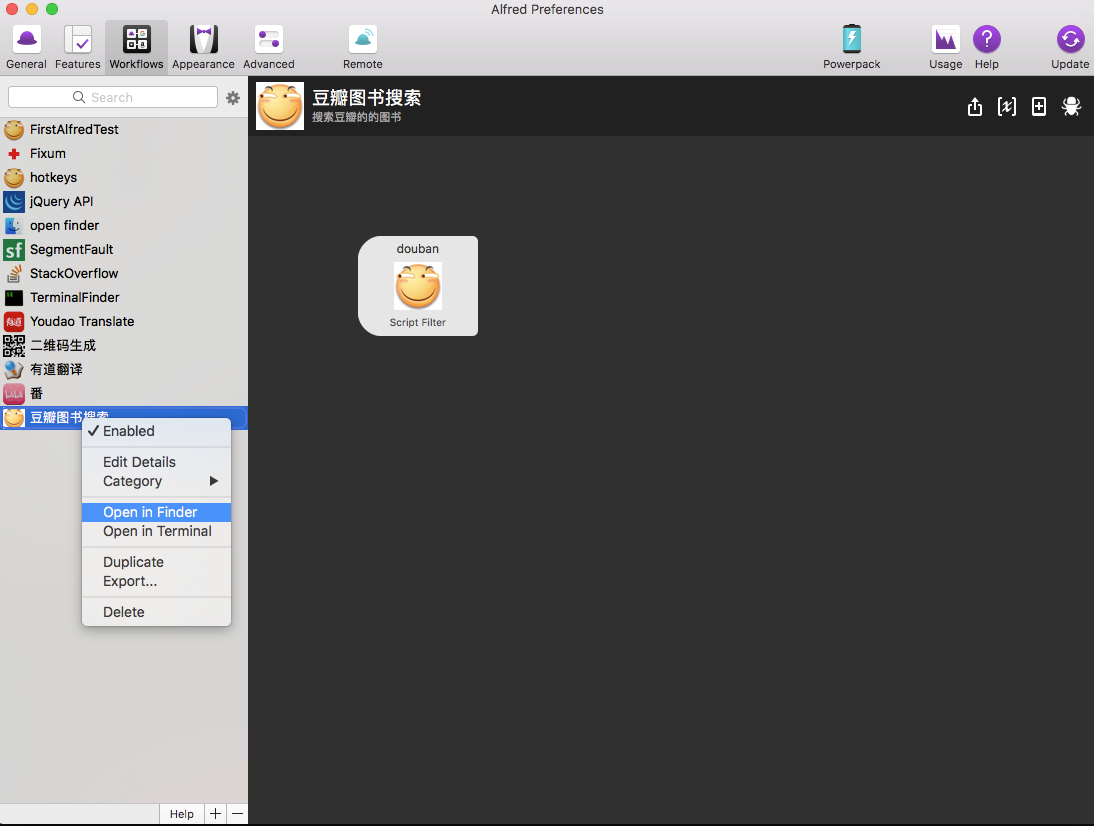The height and width of the screenshot is (826, 1094).
Task: Choose Edit Details from context menu
Action: [156, 462]
